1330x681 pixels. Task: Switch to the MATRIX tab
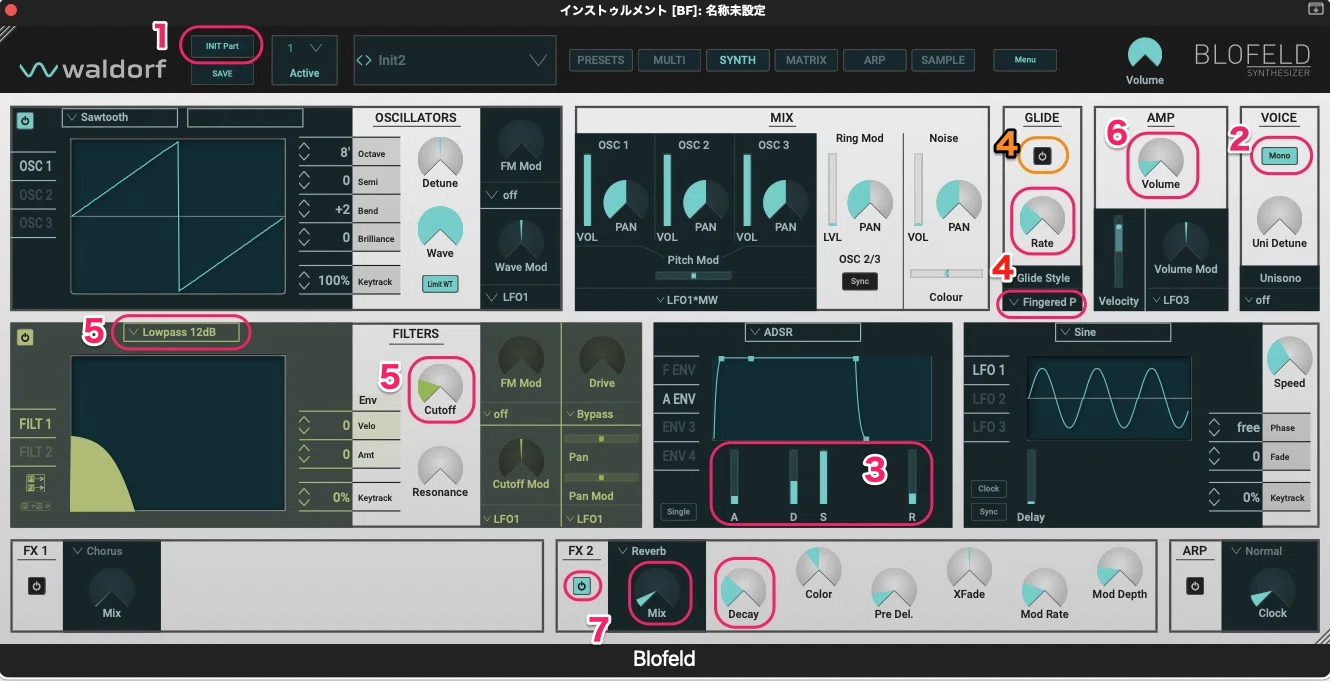pyautogui.click(x=806, y=60)
